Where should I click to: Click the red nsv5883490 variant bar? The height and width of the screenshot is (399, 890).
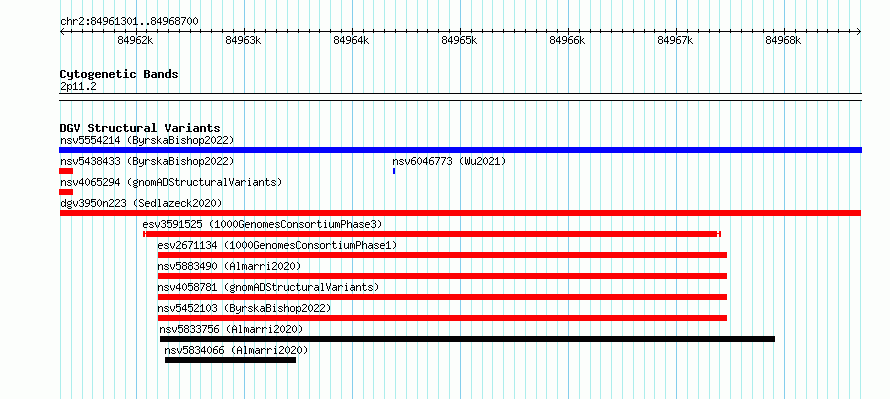click(x=442, y=276)
